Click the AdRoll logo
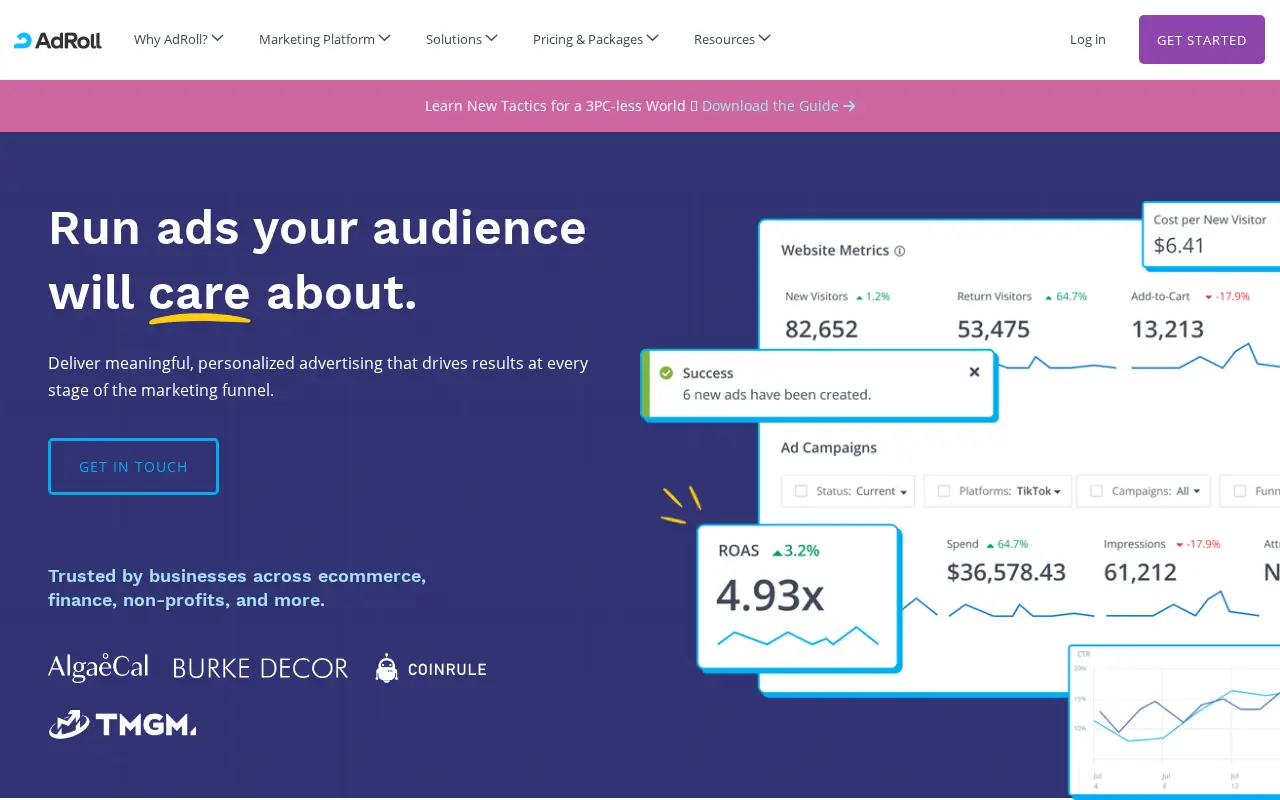The height and width of the screenshot is (800, 1280). point(58,40)
